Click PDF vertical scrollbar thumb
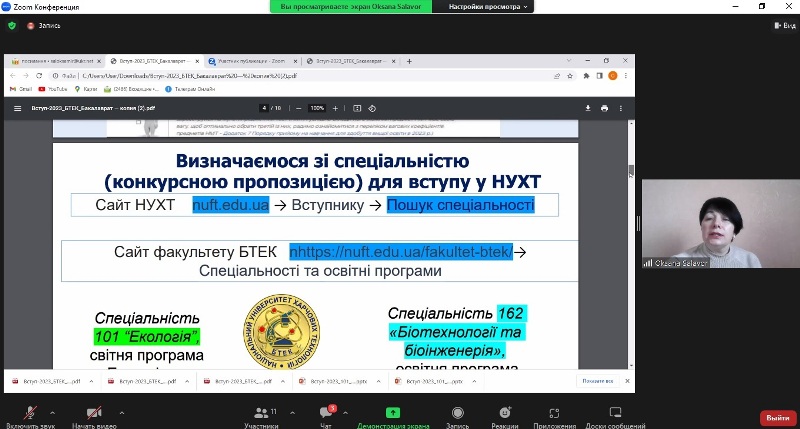The width and height of the screenshot is (800, 429). click(631, 170)
